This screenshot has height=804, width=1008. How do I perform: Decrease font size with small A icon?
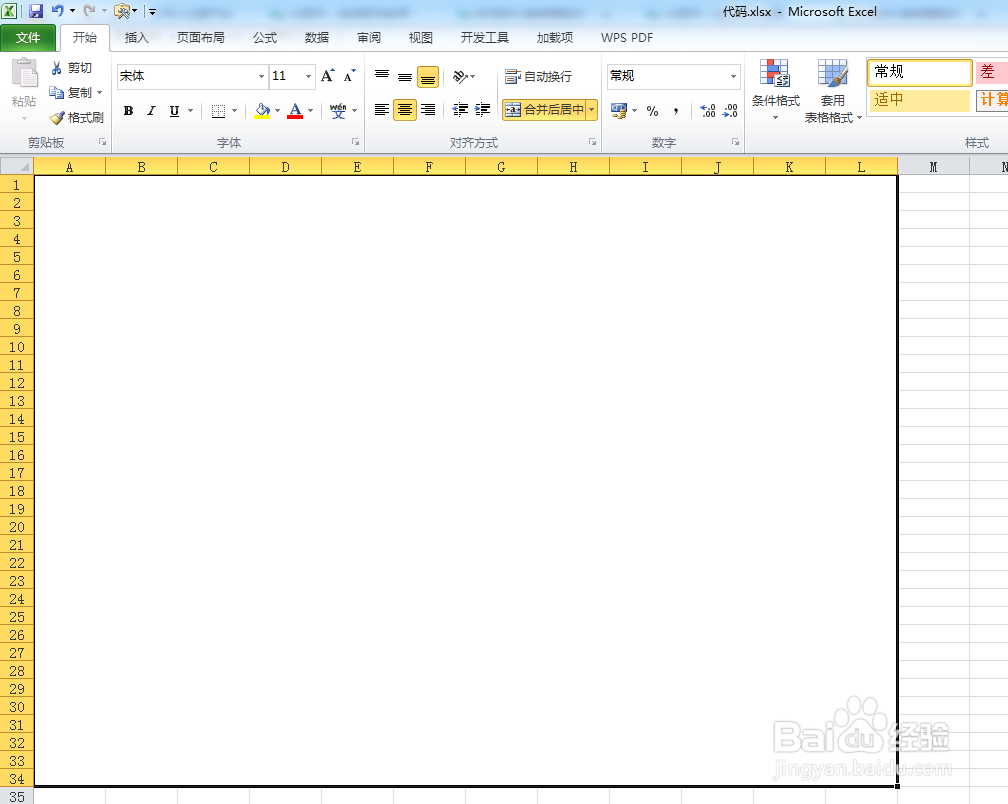pyautogui.click(x=349, y=76)
